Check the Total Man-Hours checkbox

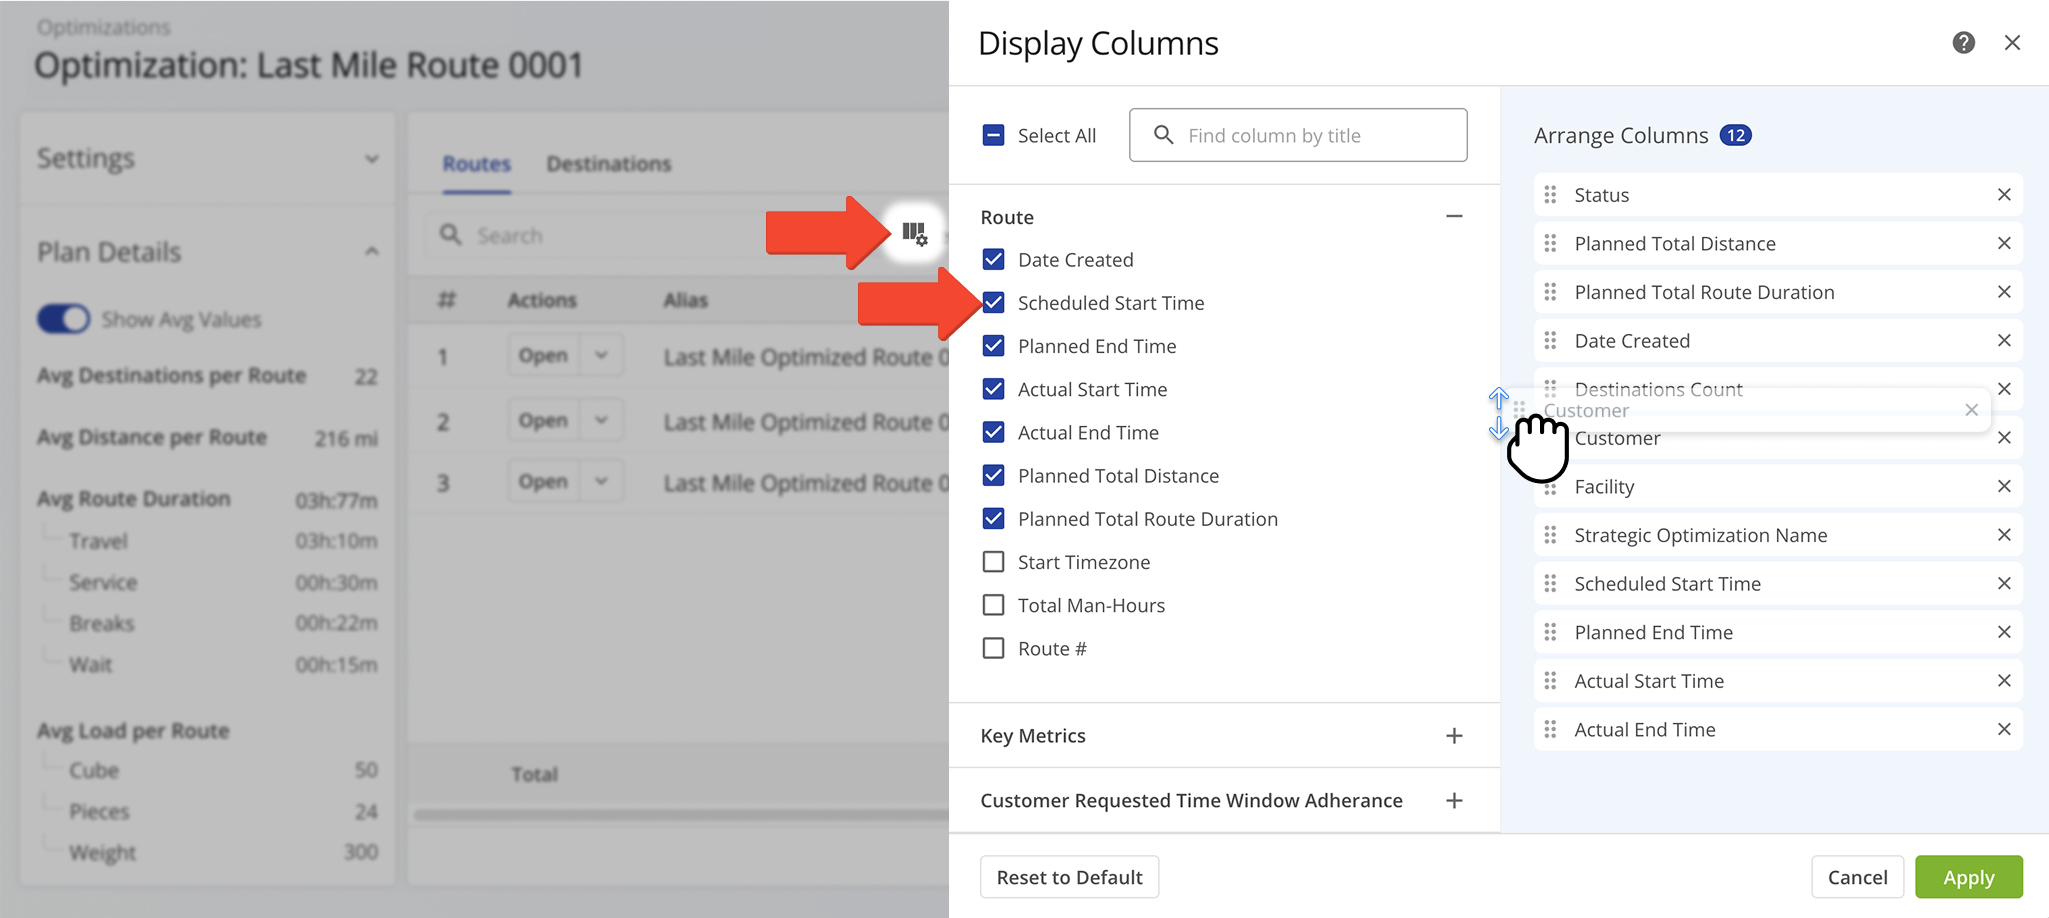tap(993, 605)
